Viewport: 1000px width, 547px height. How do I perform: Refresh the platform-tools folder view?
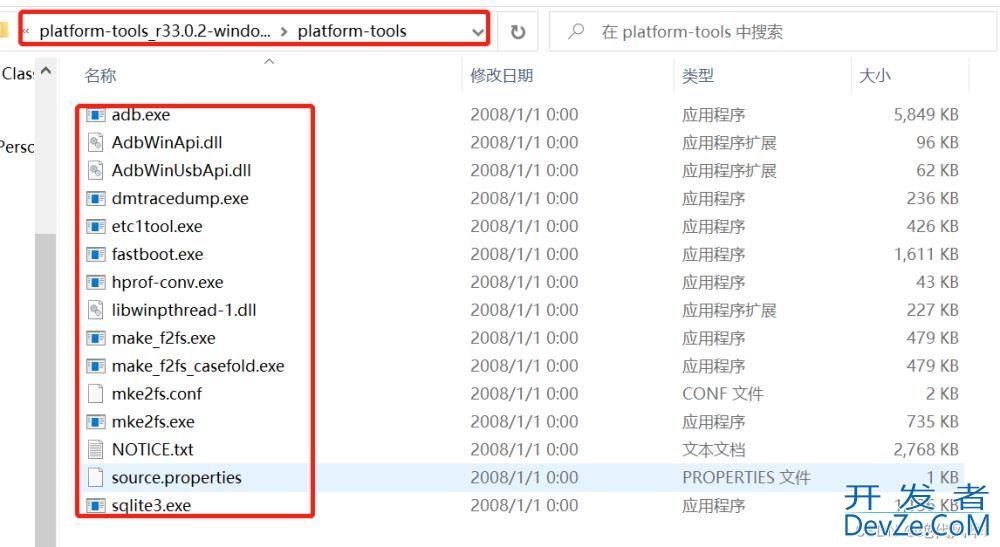click(518, 31)
